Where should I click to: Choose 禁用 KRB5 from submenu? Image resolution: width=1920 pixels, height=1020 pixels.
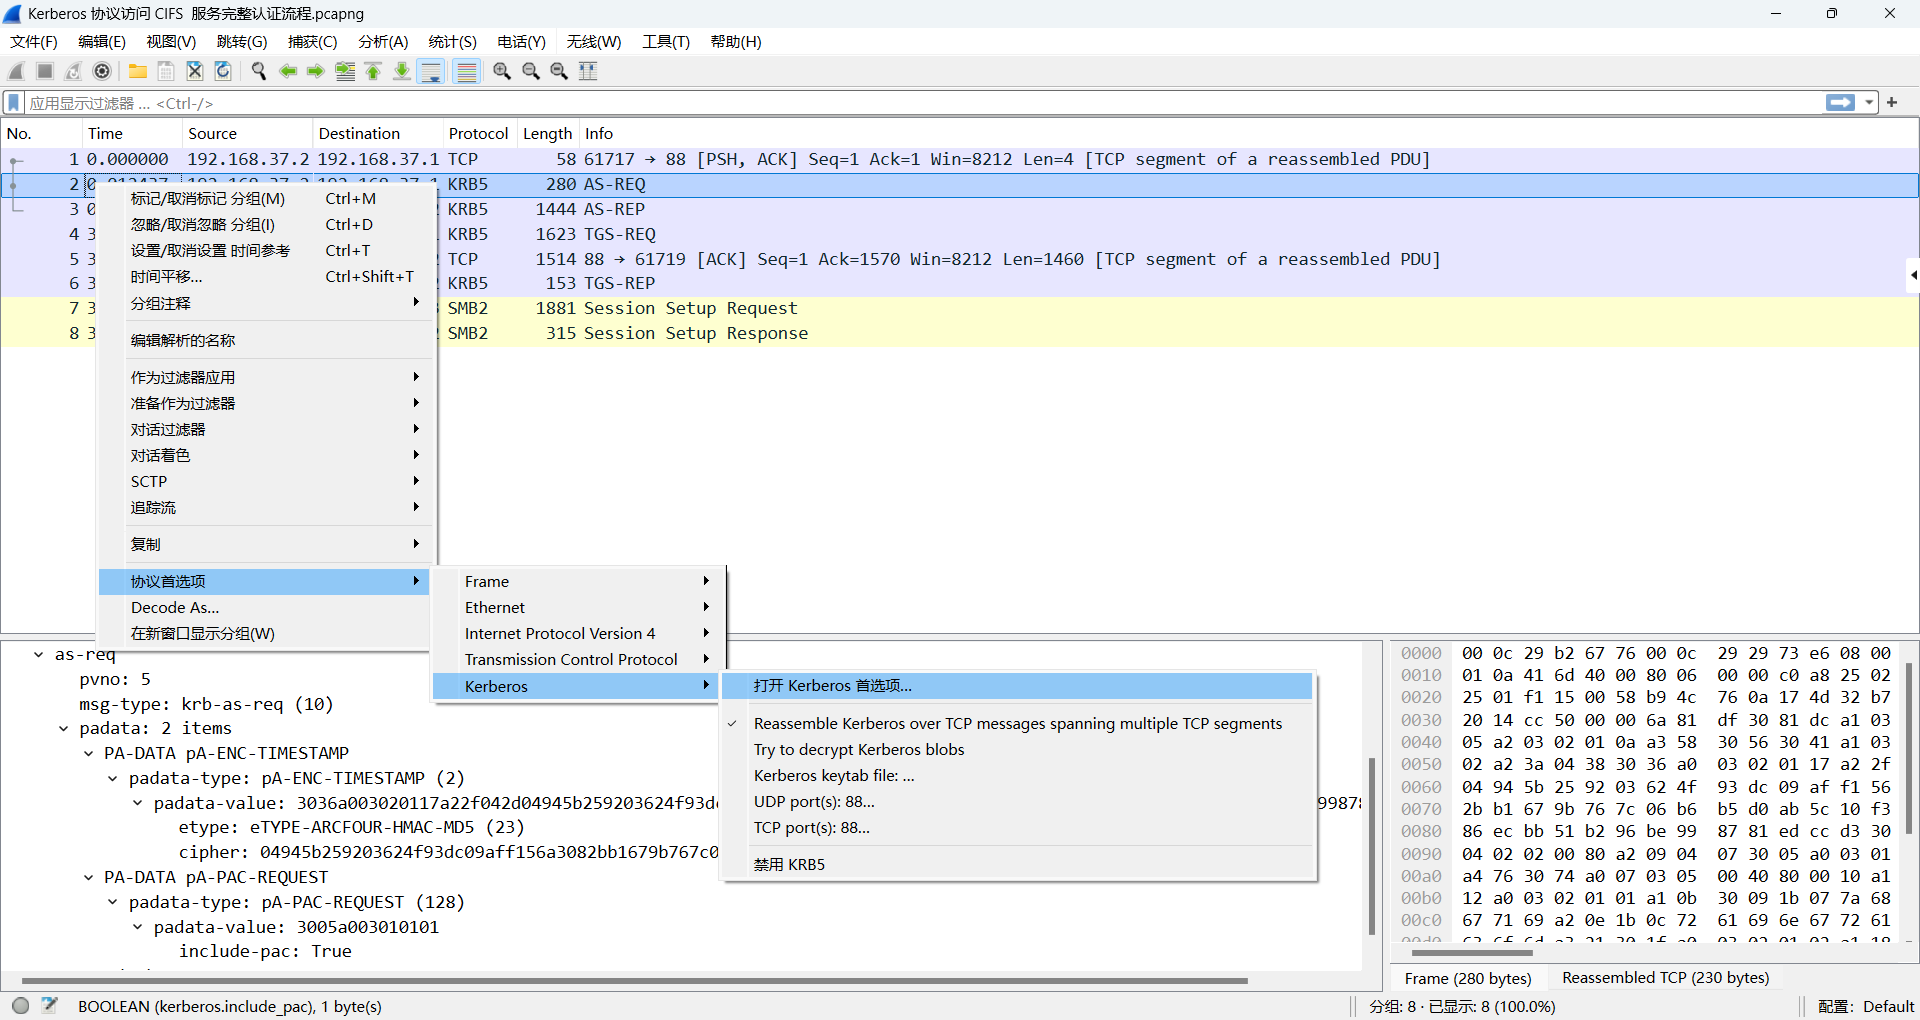[1017, 865]
